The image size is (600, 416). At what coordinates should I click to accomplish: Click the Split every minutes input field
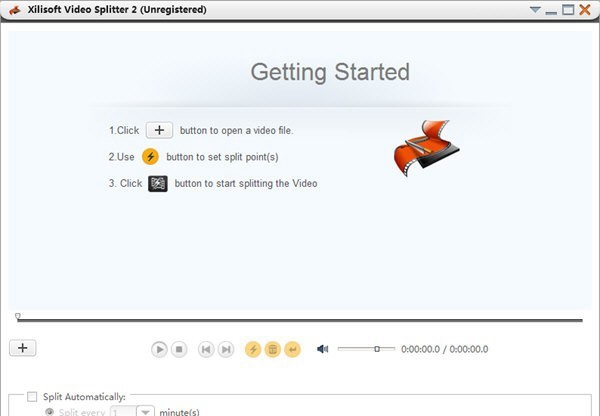point(123,411)
